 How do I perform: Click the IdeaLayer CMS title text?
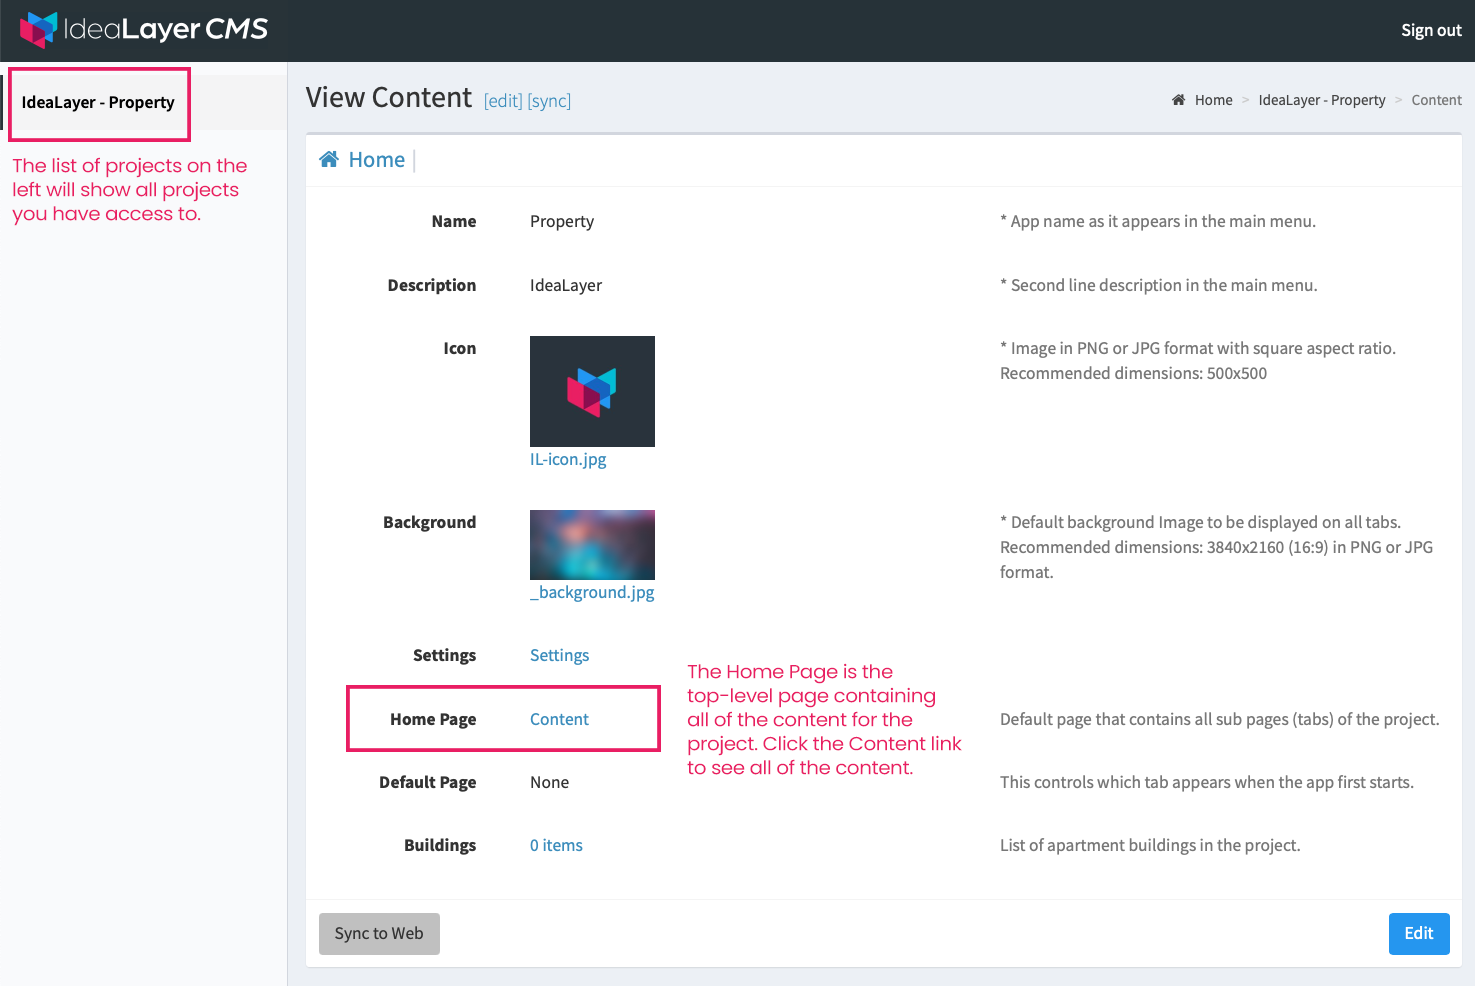click(166, 30)
